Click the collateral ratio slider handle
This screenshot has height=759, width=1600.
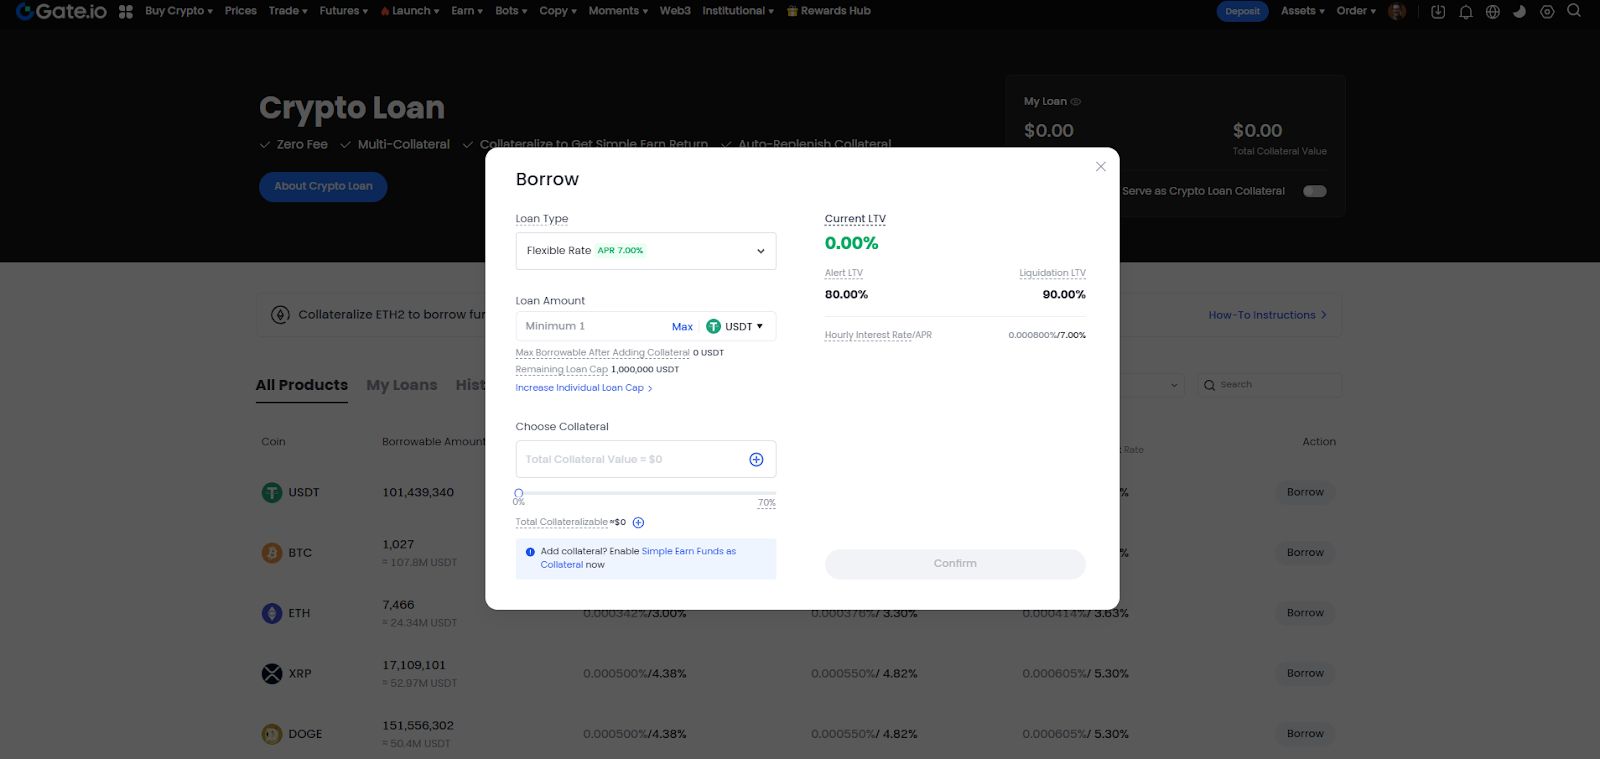[518, 493]
